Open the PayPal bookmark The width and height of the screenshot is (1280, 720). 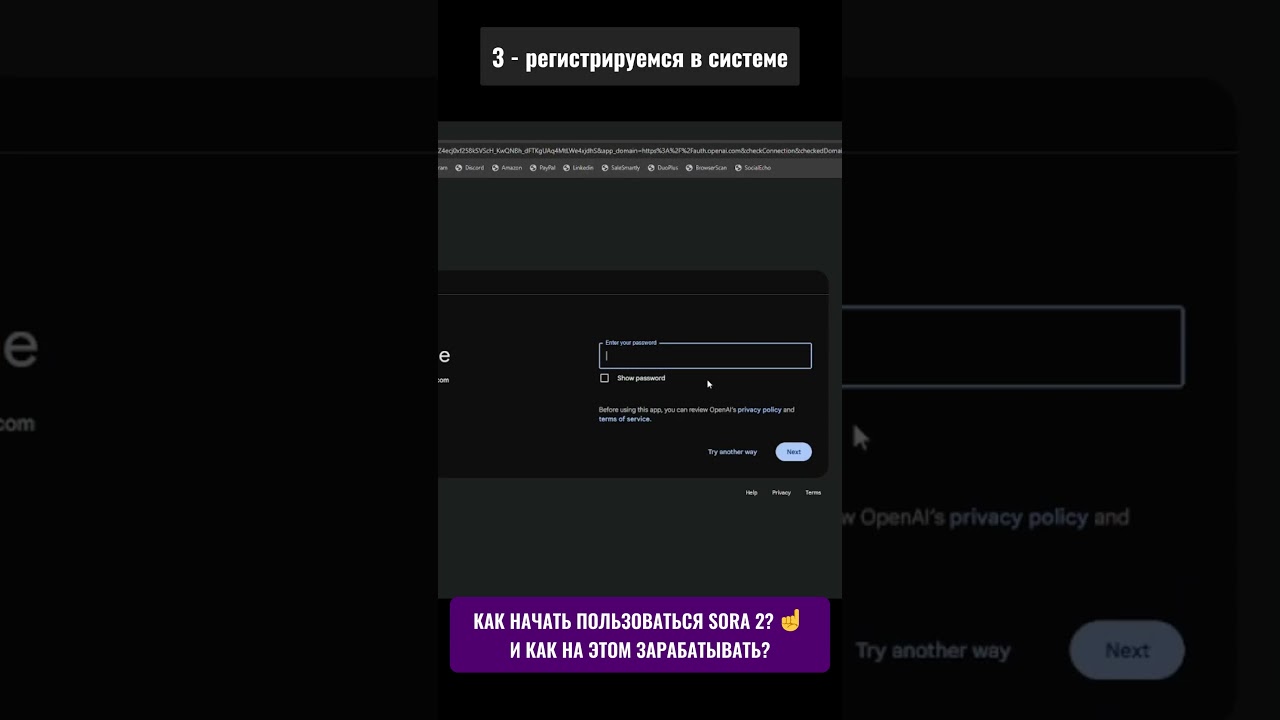coord(543,168)
